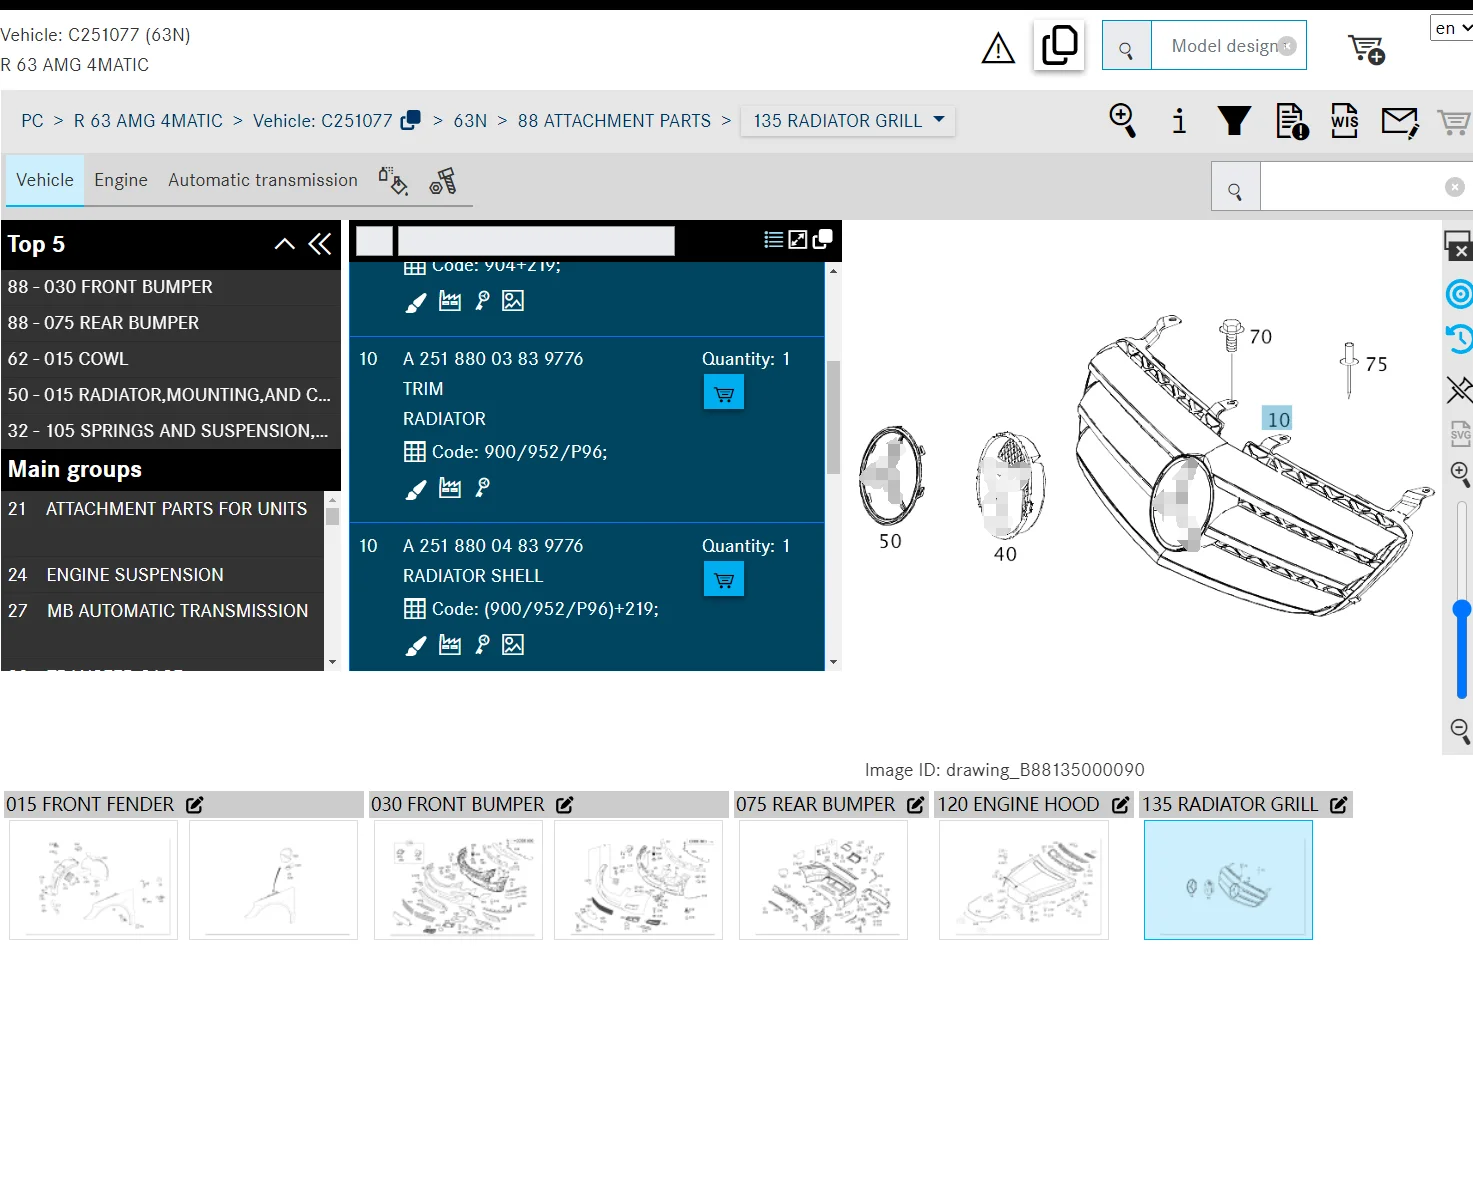This screenshot has height=1203, width=1473.
Task: Click the warning triangle icon
Action: coord(998,48)
